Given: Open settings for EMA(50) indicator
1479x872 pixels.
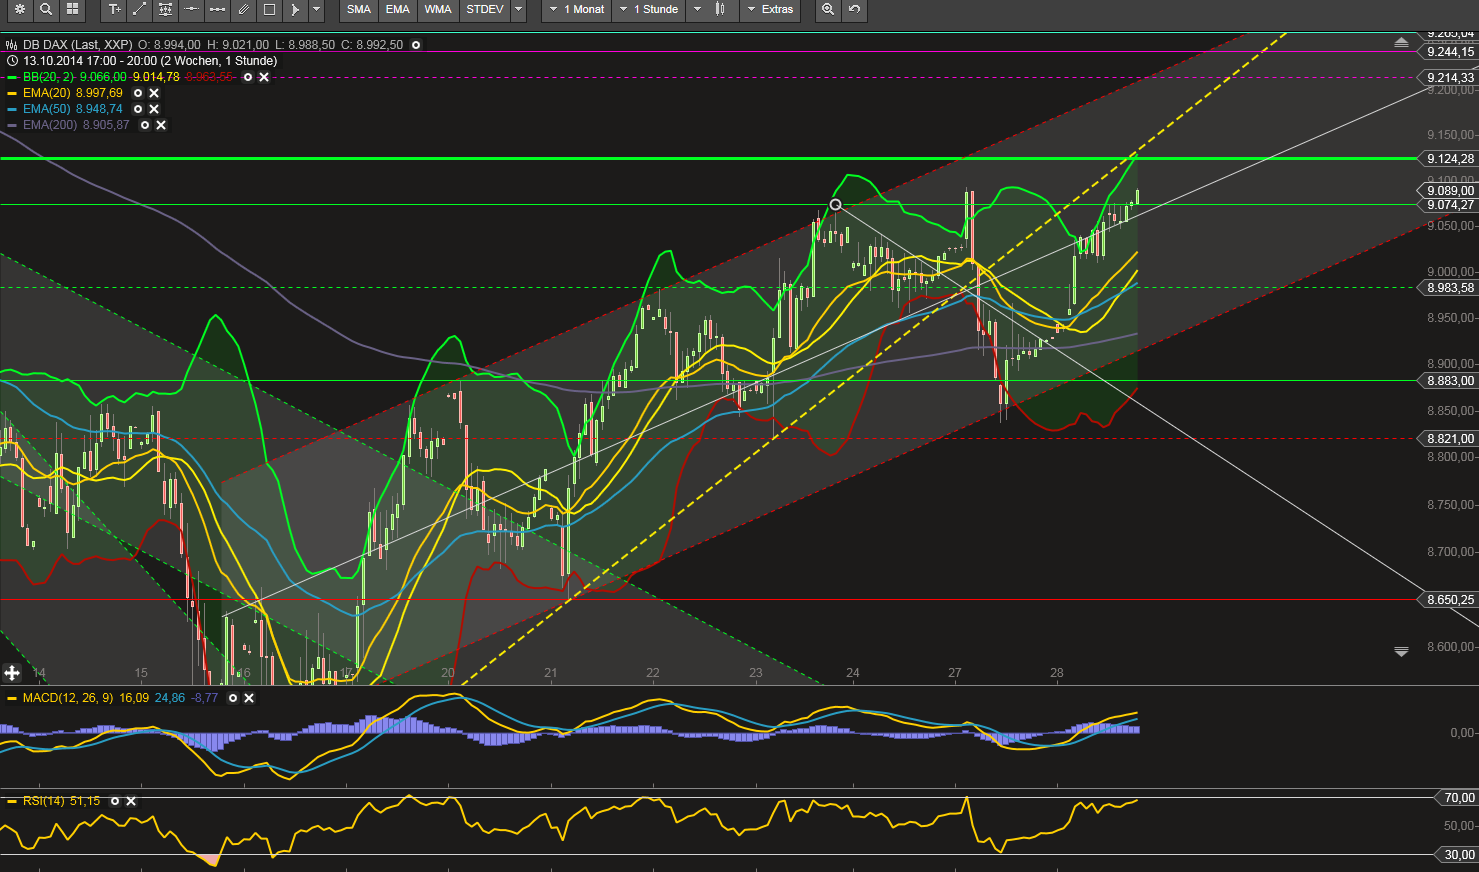Looking at the screenshot, I should (x=138, y=109).
